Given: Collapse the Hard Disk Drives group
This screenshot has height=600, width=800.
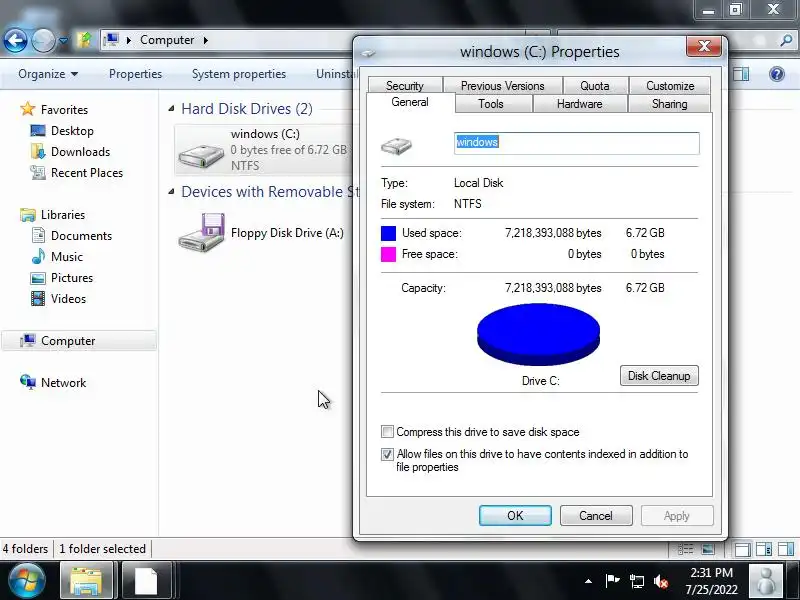Looking at the screenshot, I should pyautogui.click(x=171, y=109).
